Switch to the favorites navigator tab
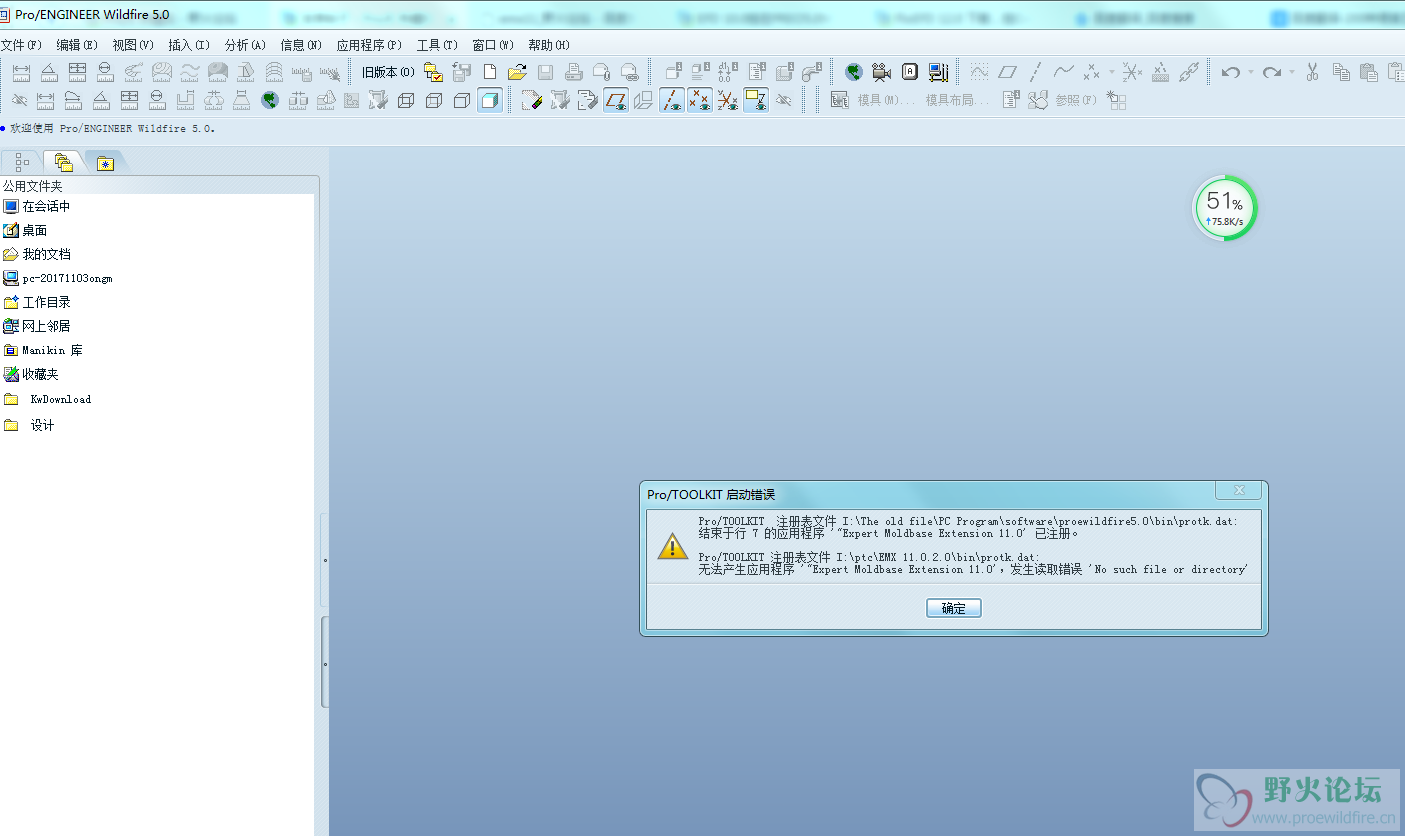This screenshot has width=1405, height=836. [105, 162]
